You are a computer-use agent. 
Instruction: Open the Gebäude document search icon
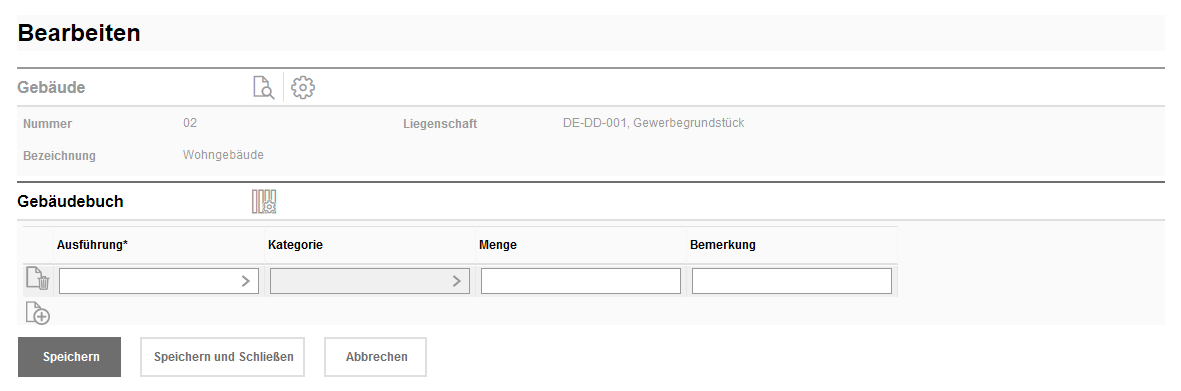(x=264, y=87)
